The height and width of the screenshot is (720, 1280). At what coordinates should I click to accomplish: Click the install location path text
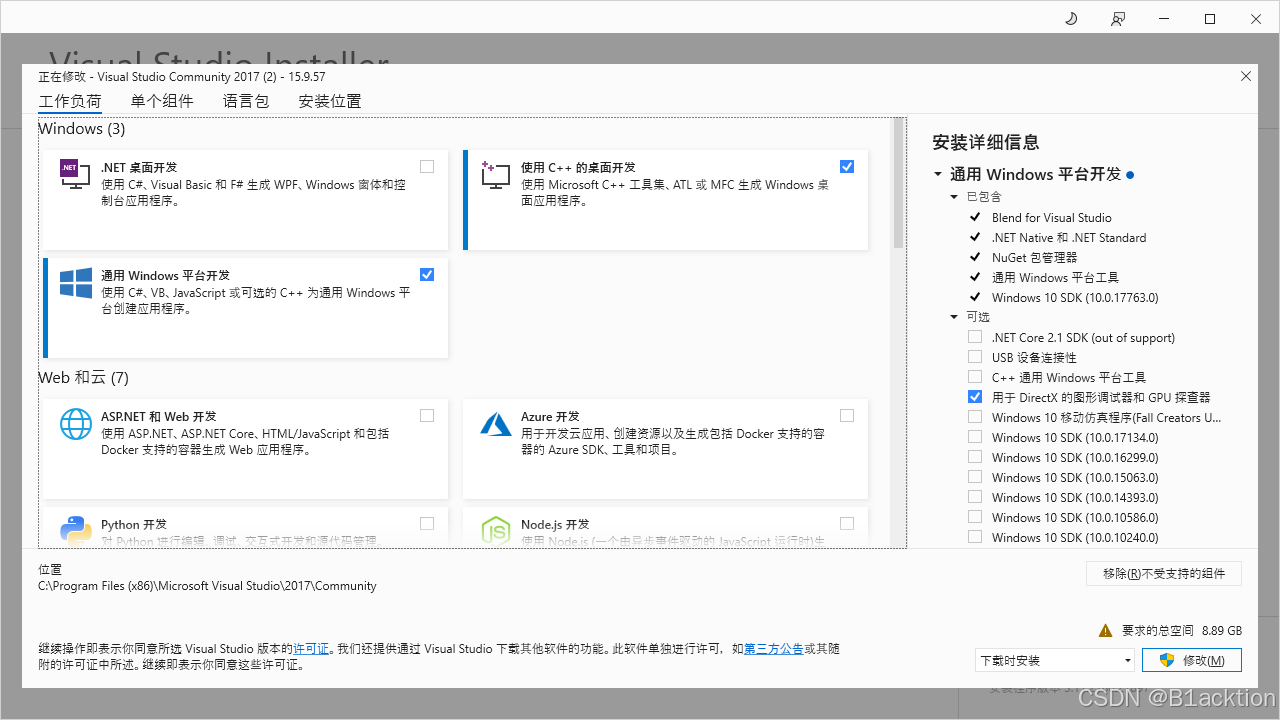[208, 586]
